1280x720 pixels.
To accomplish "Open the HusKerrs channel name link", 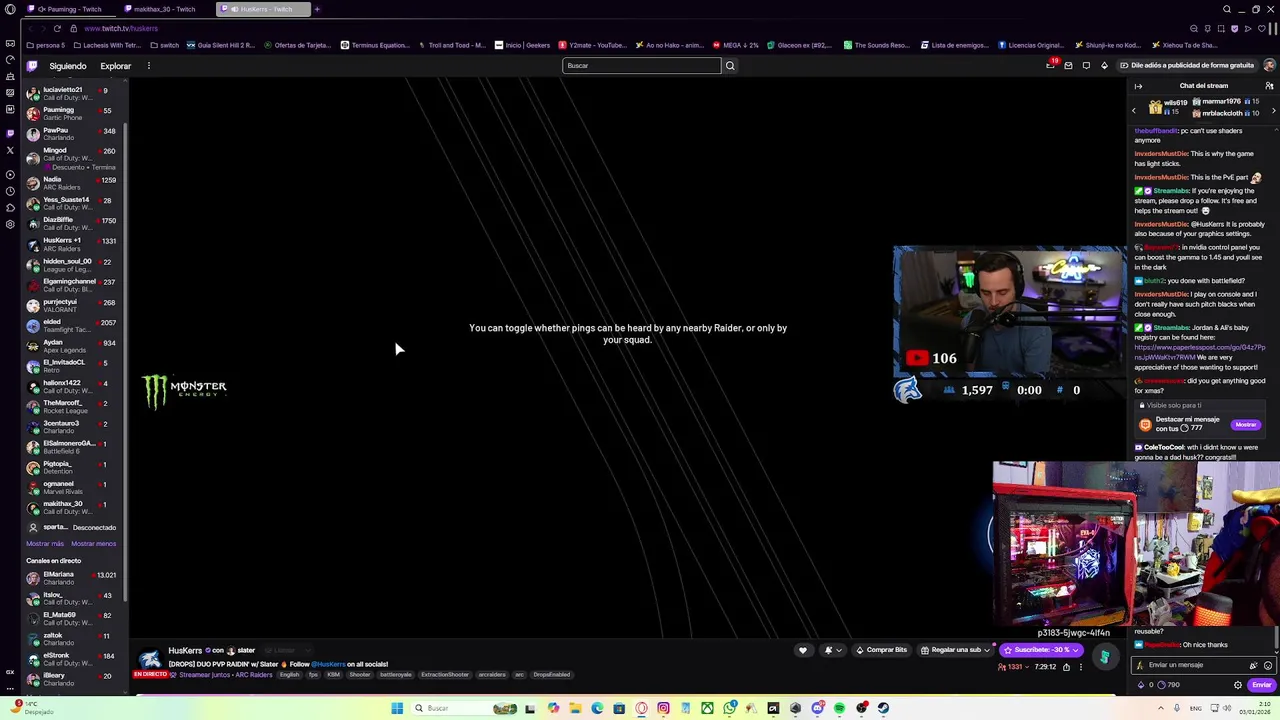I will (185, 651).
